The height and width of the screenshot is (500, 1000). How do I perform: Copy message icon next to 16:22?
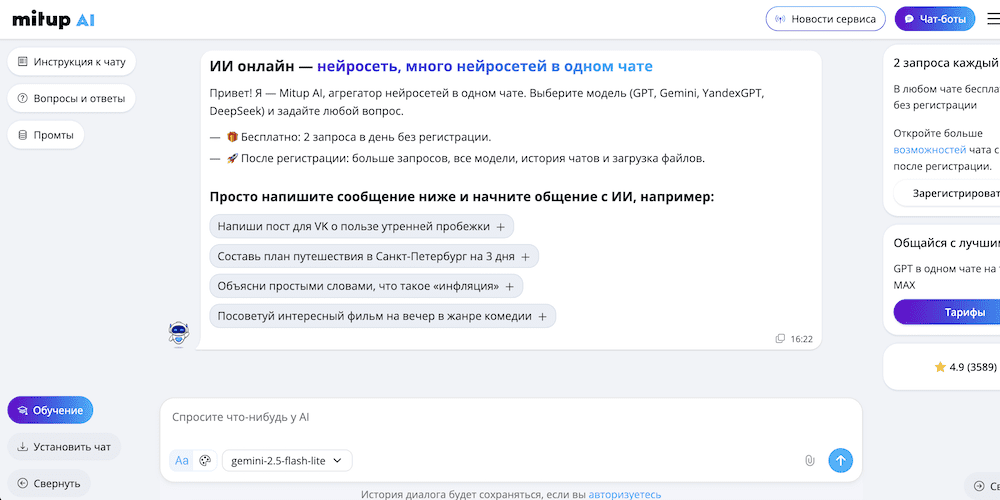coord(779,339)
